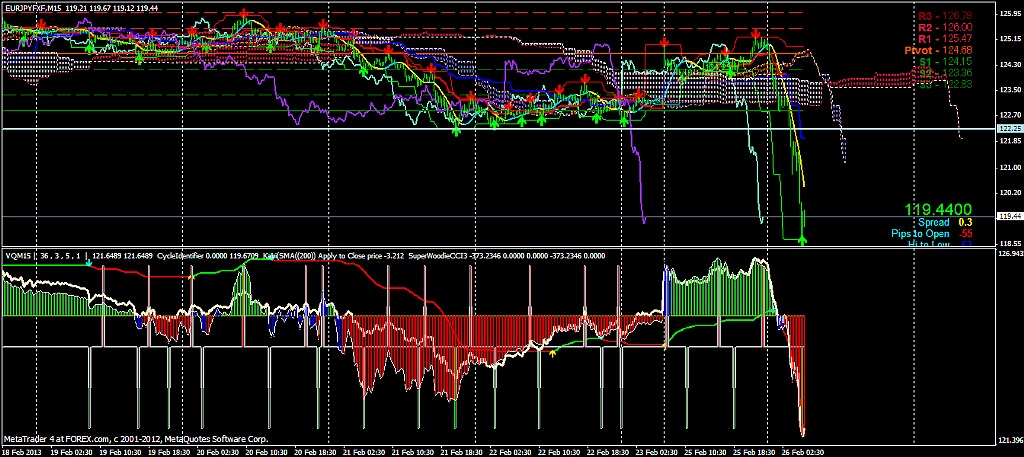Viewport: 1024px width, 457px height.
Task: Click the 119.44 current price tag on axis
Action: (x=1009, y=216)
